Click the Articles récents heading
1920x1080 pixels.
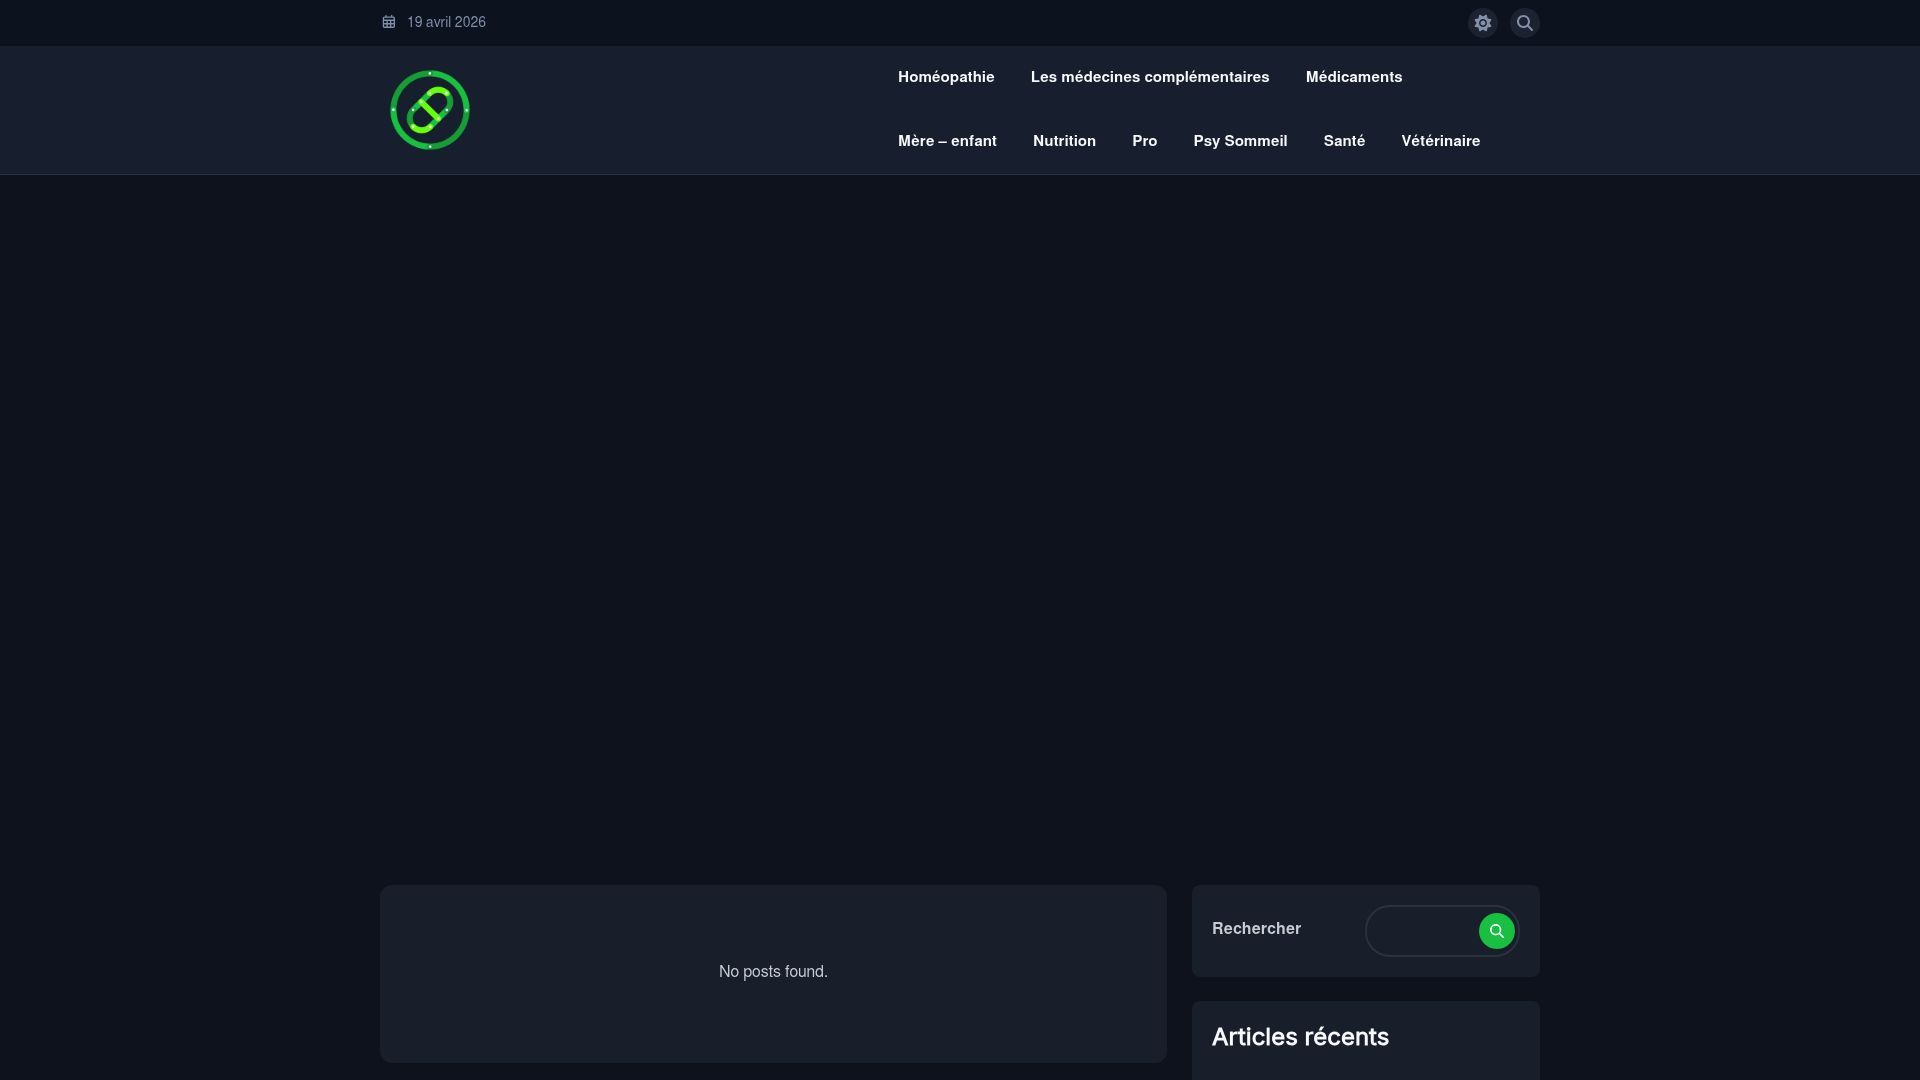pyautogui.click(x=1300, y=1037)
